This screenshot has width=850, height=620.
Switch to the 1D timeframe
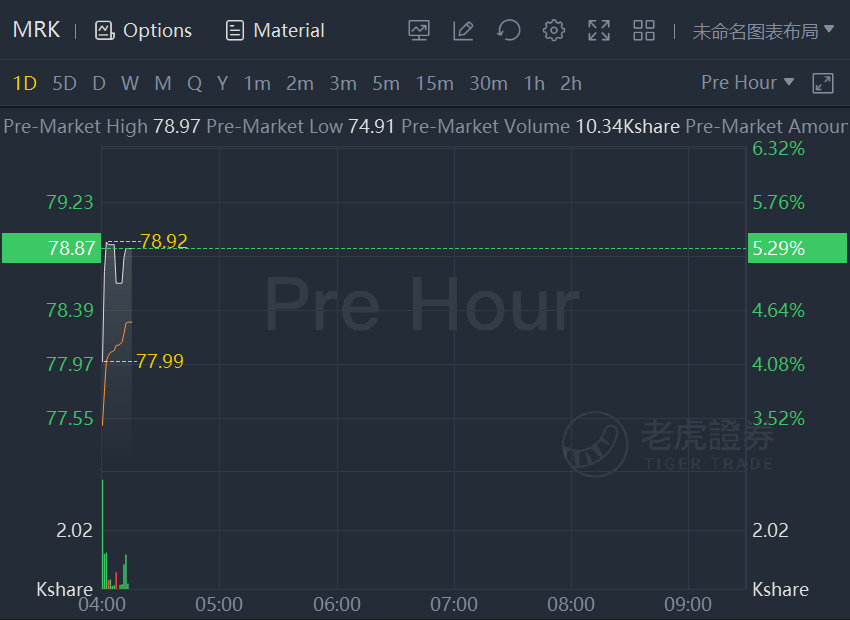tap(24, 83)
